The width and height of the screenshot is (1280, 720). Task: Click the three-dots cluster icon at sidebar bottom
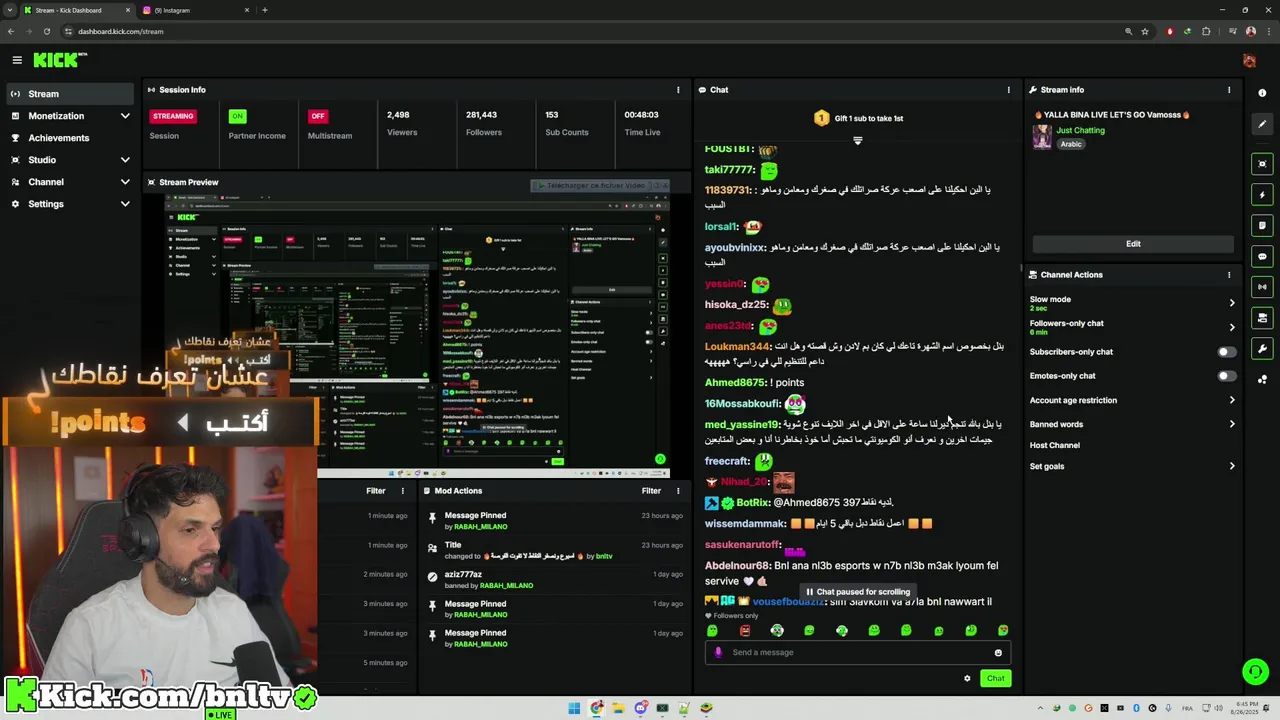(x=1262, y=379)
